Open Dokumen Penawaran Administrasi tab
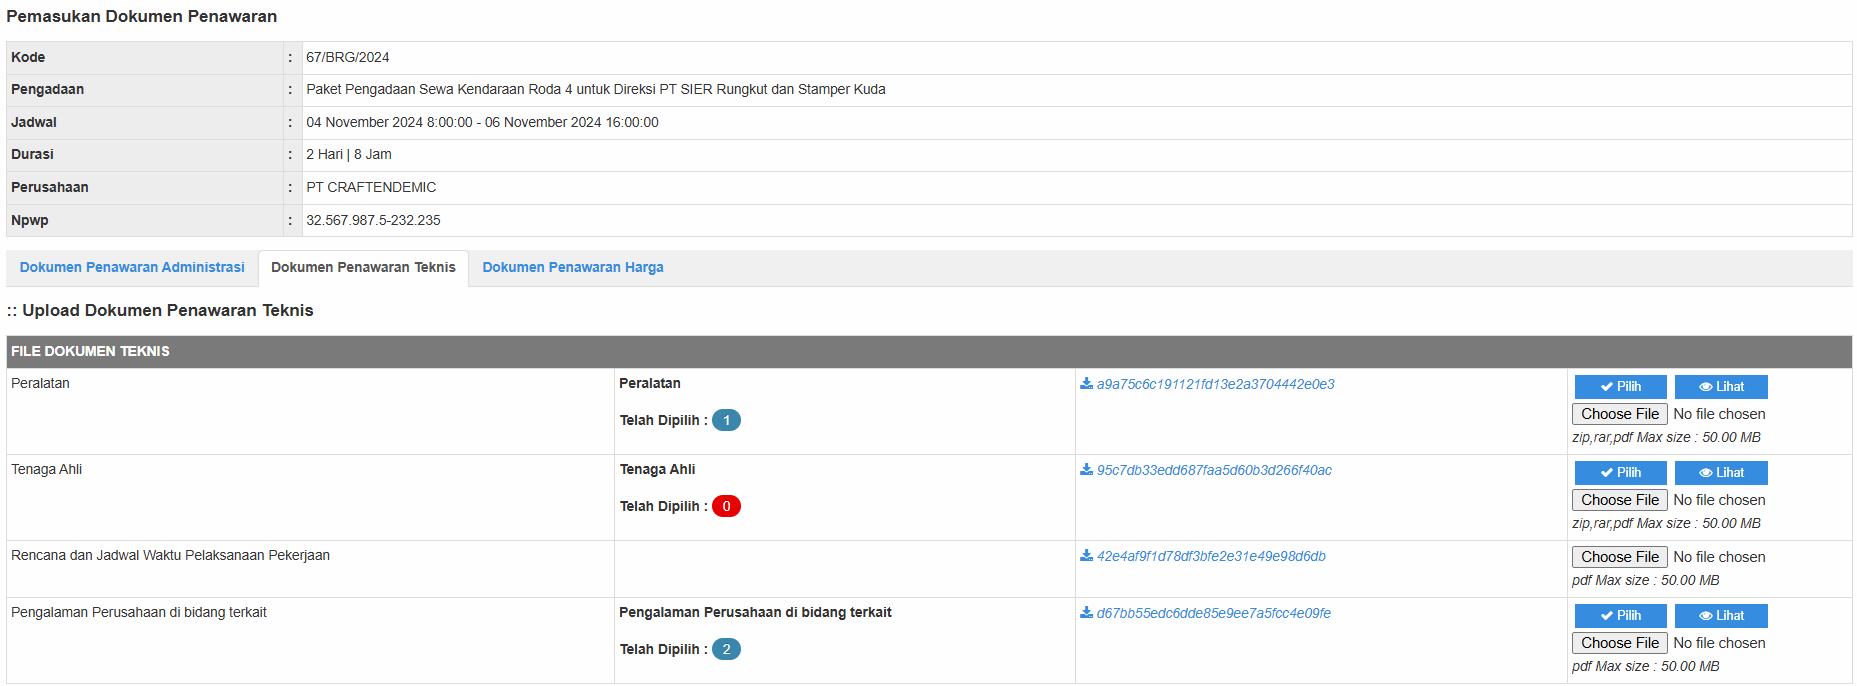 [x=132, y=268]
